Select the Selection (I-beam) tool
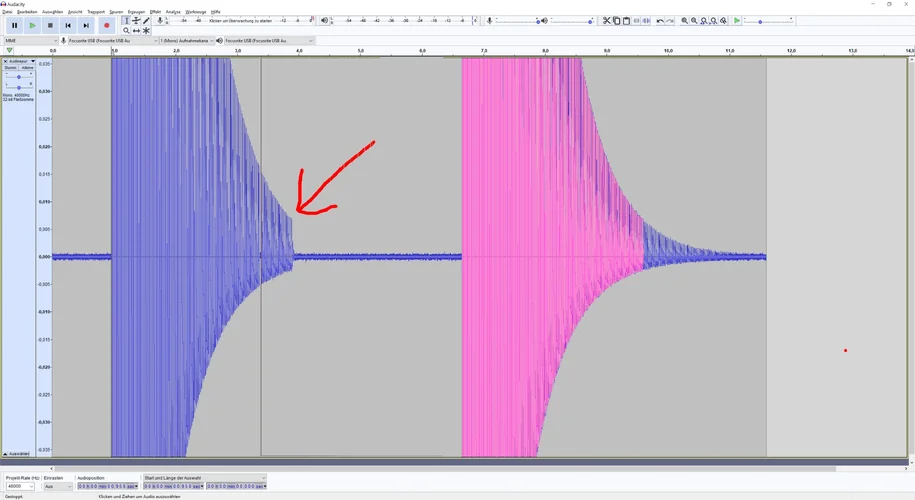Screen dimensions: 915x500 [125, 20]
